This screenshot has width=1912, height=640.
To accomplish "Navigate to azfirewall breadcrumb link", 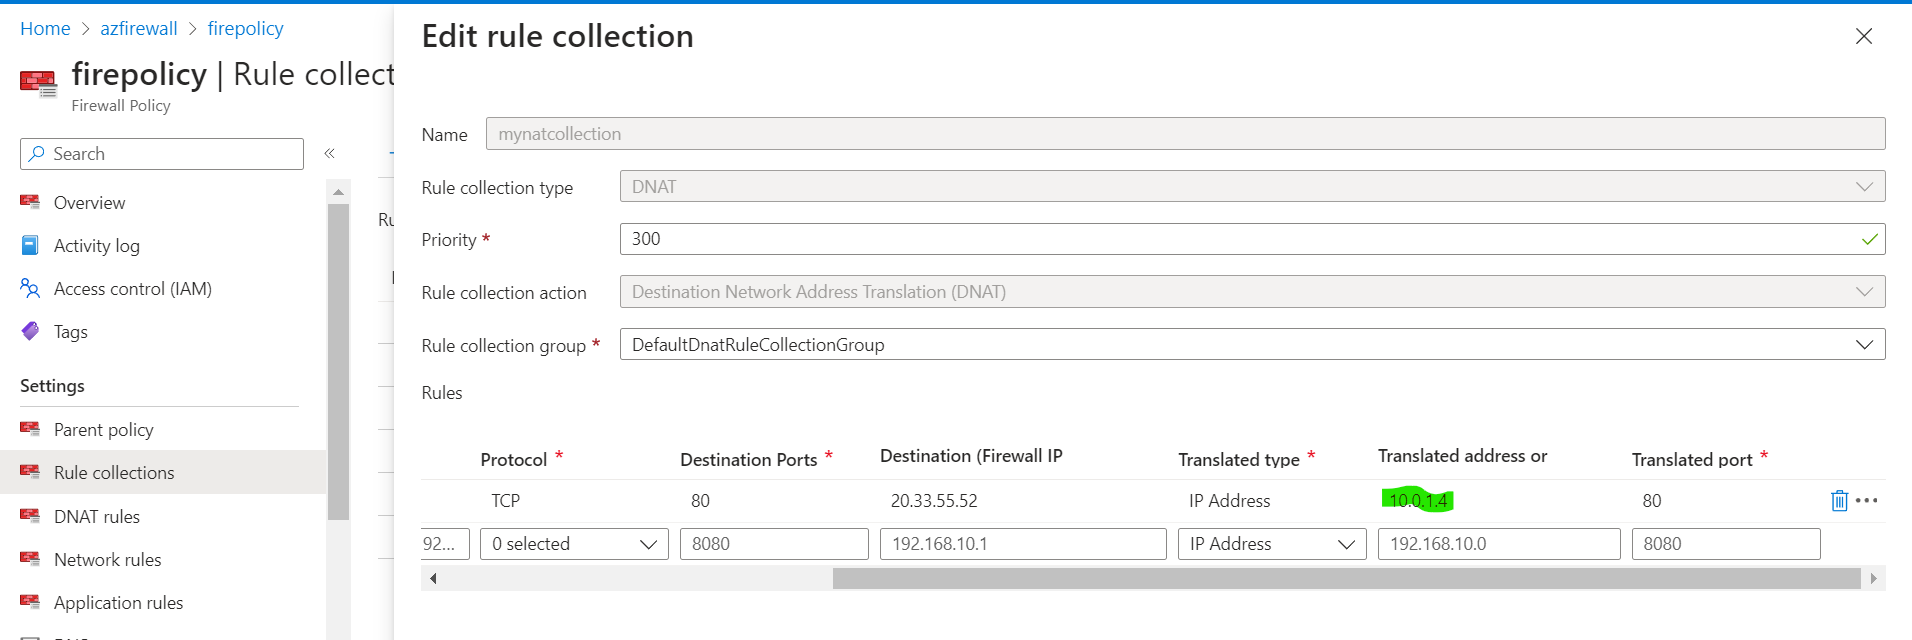I will click(139, 29).
